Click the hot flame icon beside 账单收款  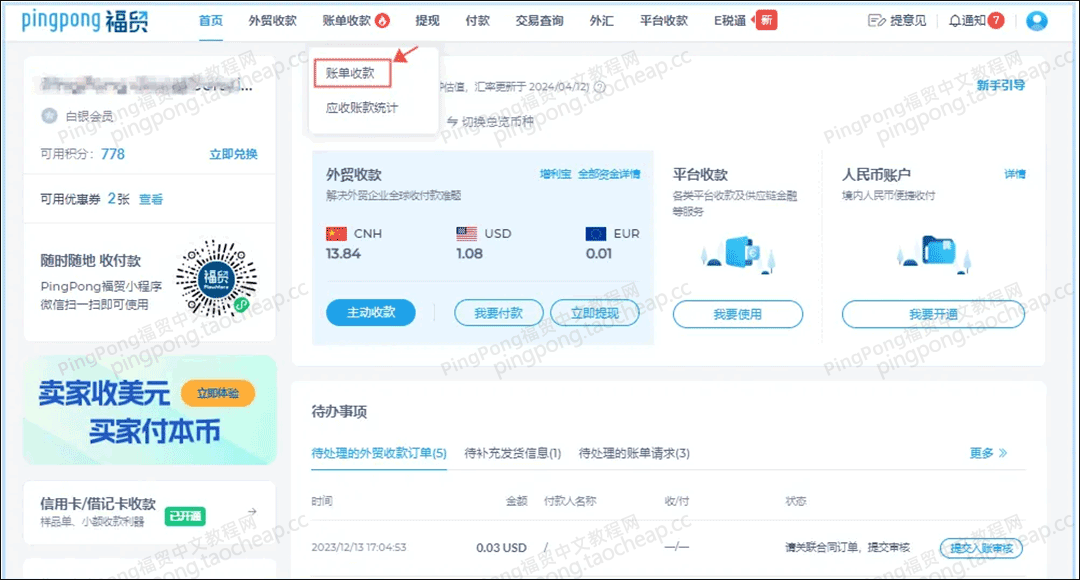[382, 21]
